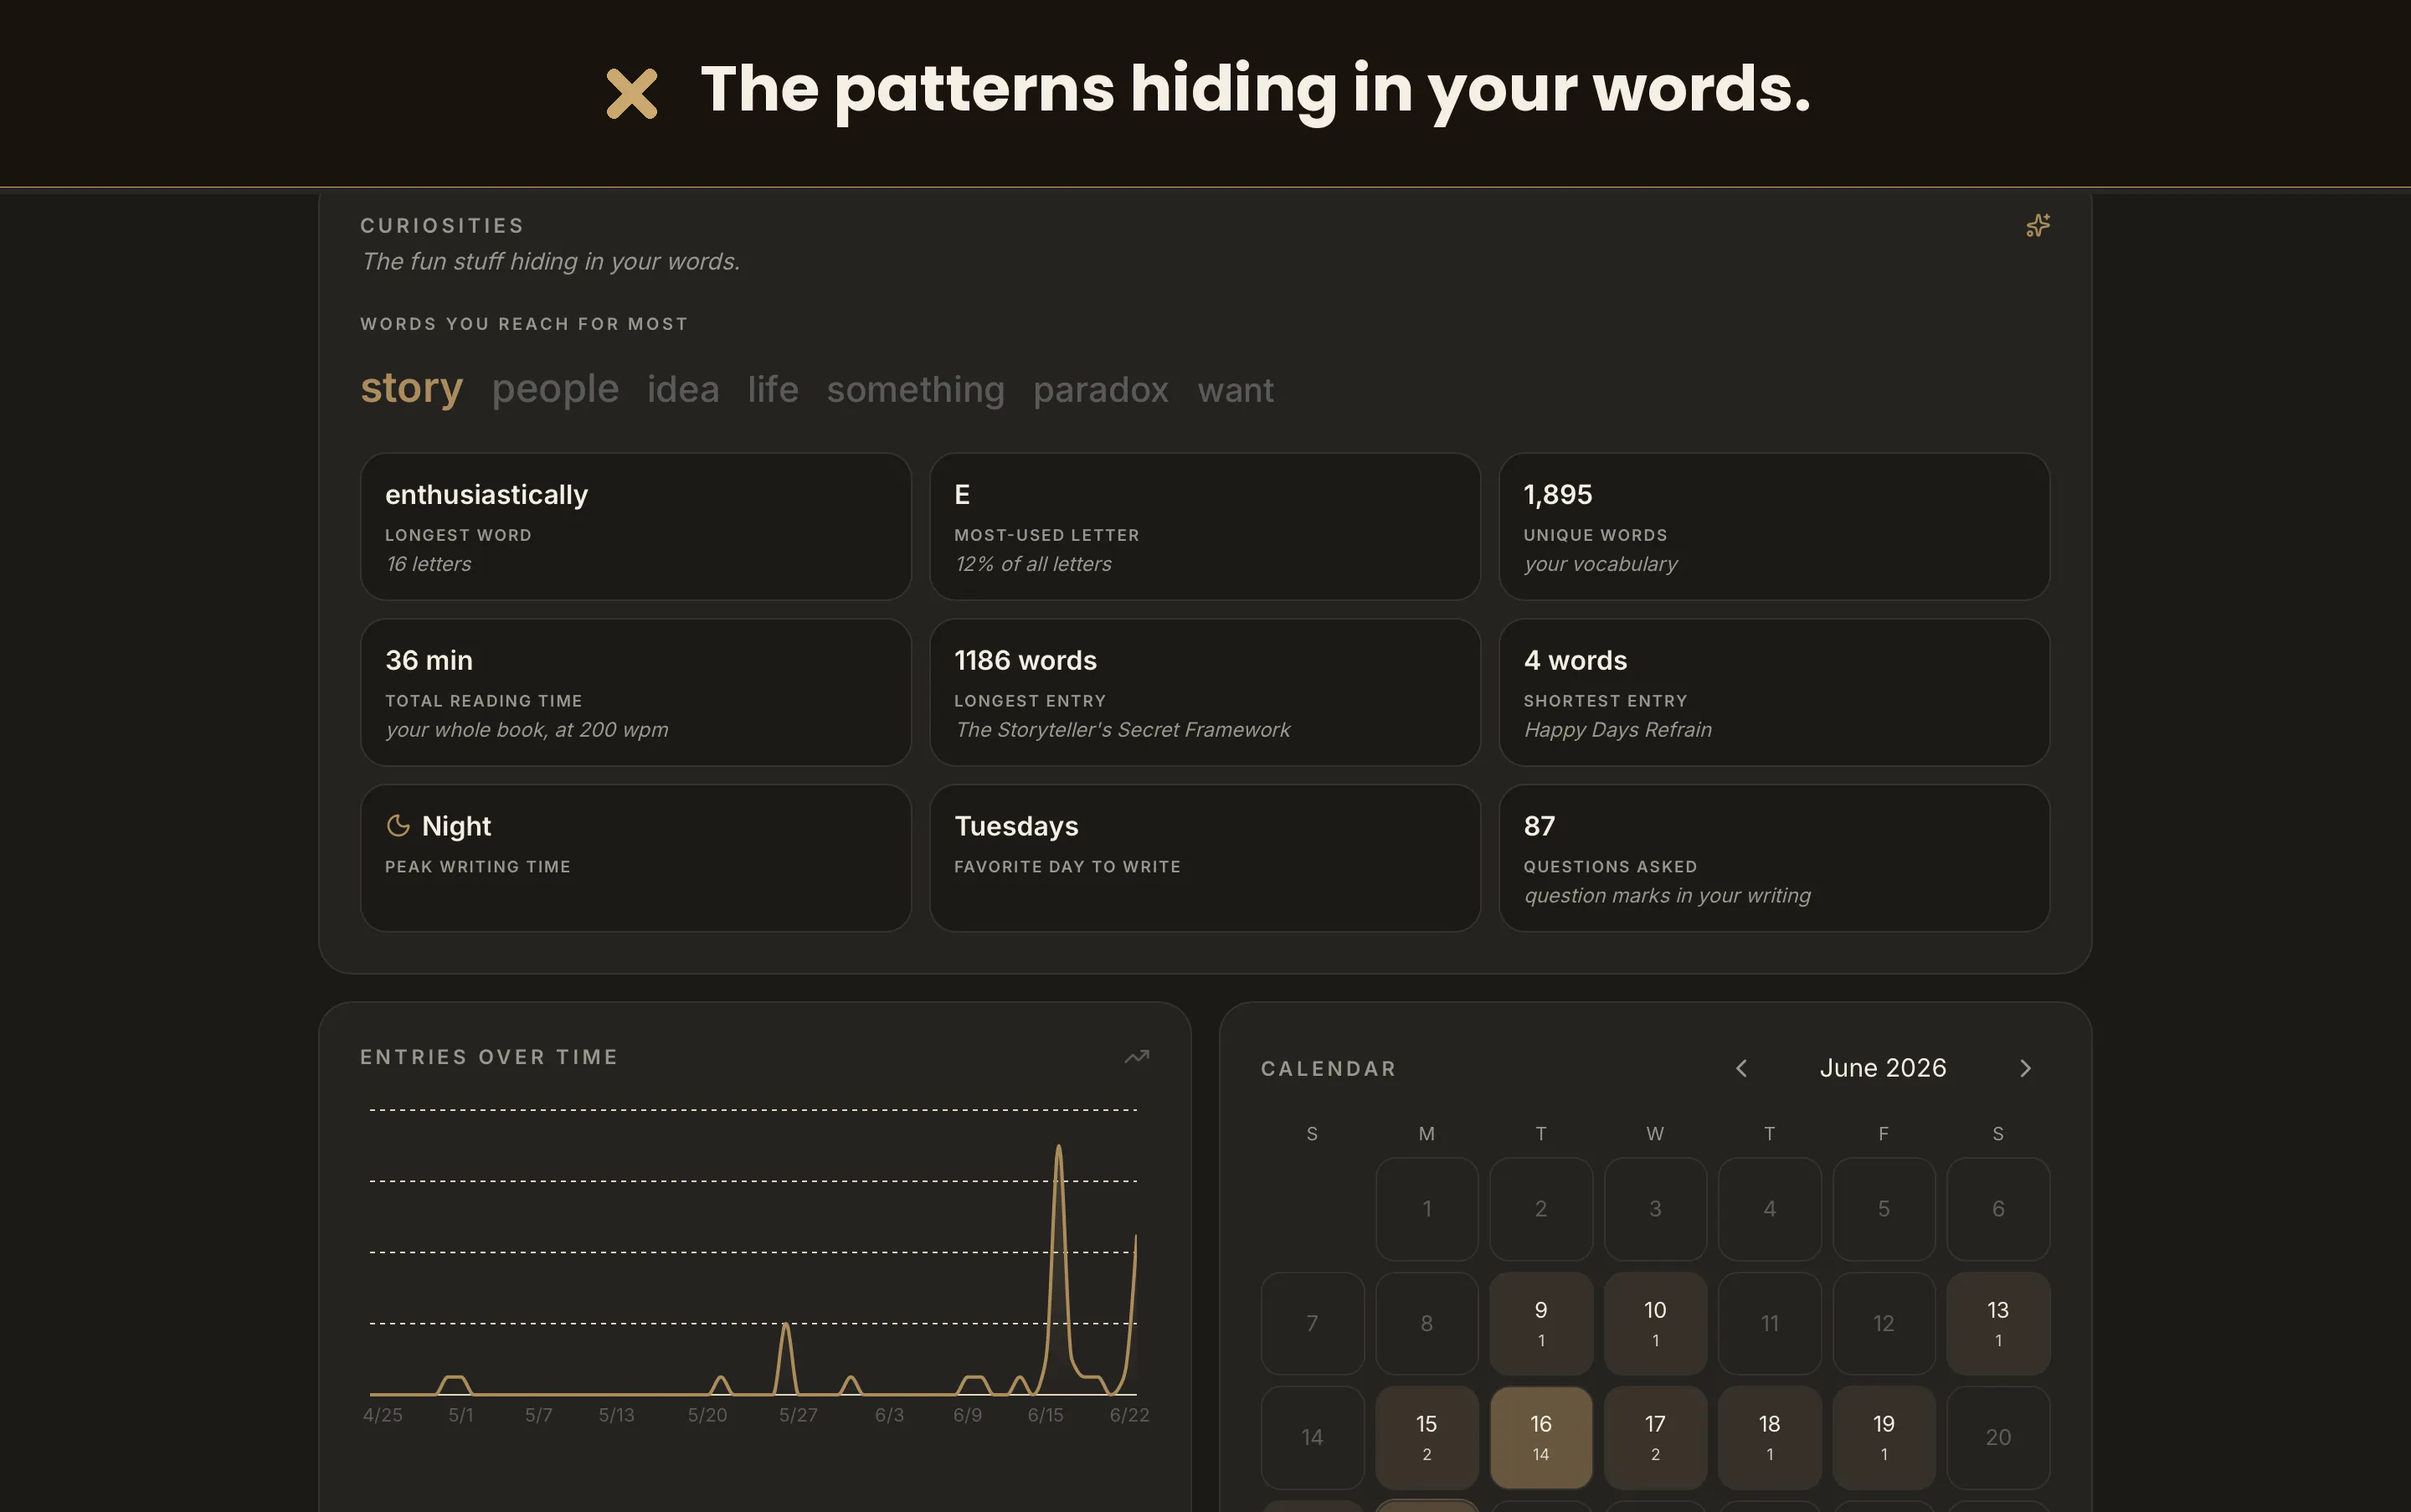Select the word 'paradox'
The height and width of the screenshot is (1512, 2411).
[1100, 390]
